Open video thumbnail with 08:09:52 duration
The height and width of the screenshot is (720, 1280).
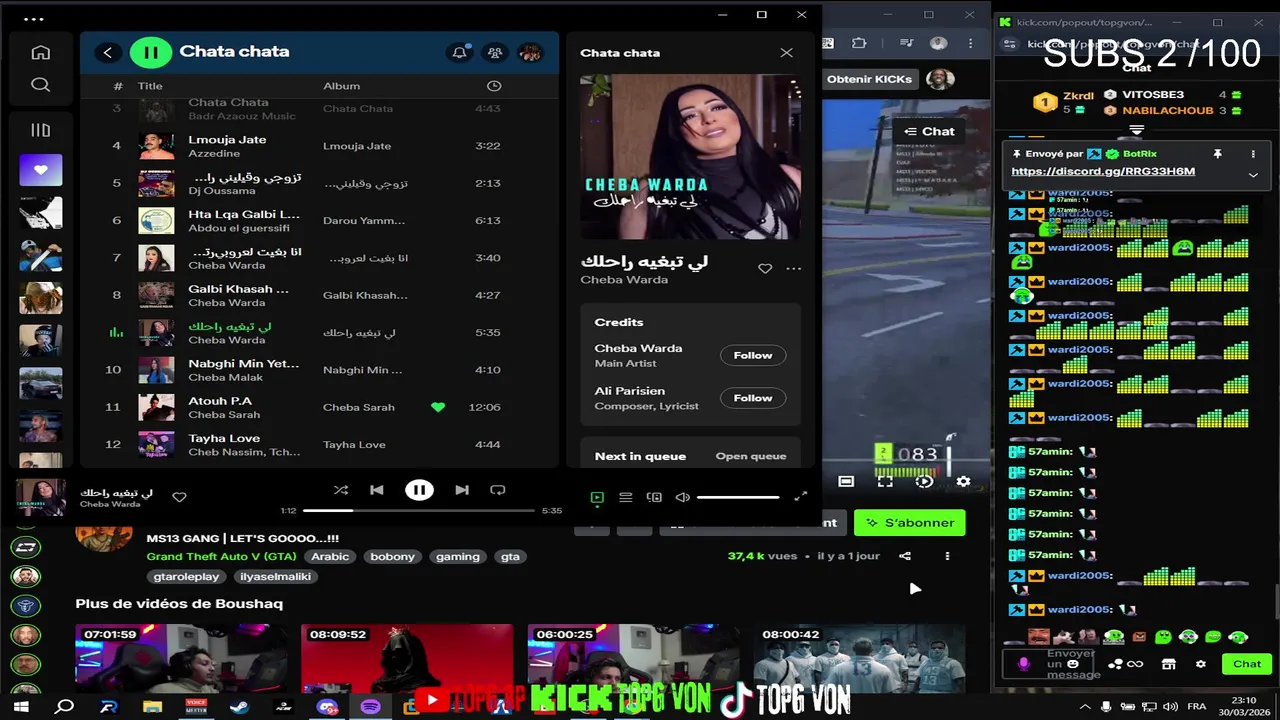(407, 658)
